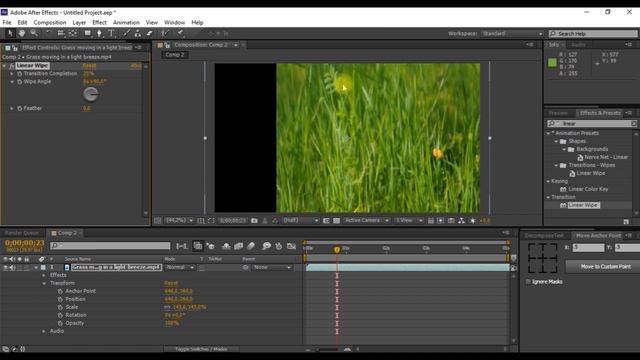
Task: Click the timeline layer search field
Action: [110, 246]
